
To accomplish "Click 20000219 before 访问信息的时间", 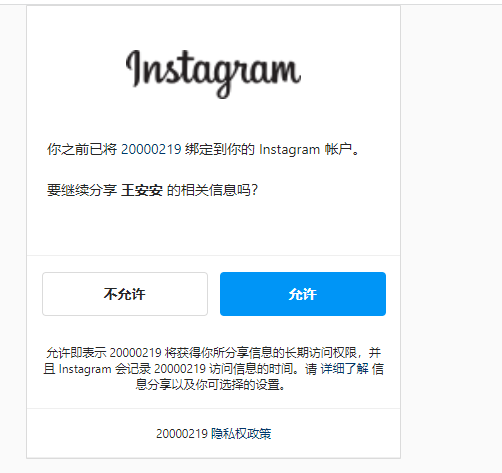I will click(x=180, y=369).
